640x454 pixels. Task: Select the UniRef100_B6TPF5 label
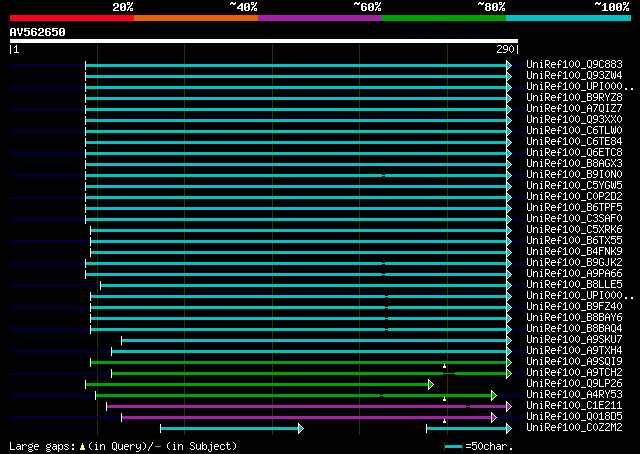pyautogui.click(x=574, y=208)
